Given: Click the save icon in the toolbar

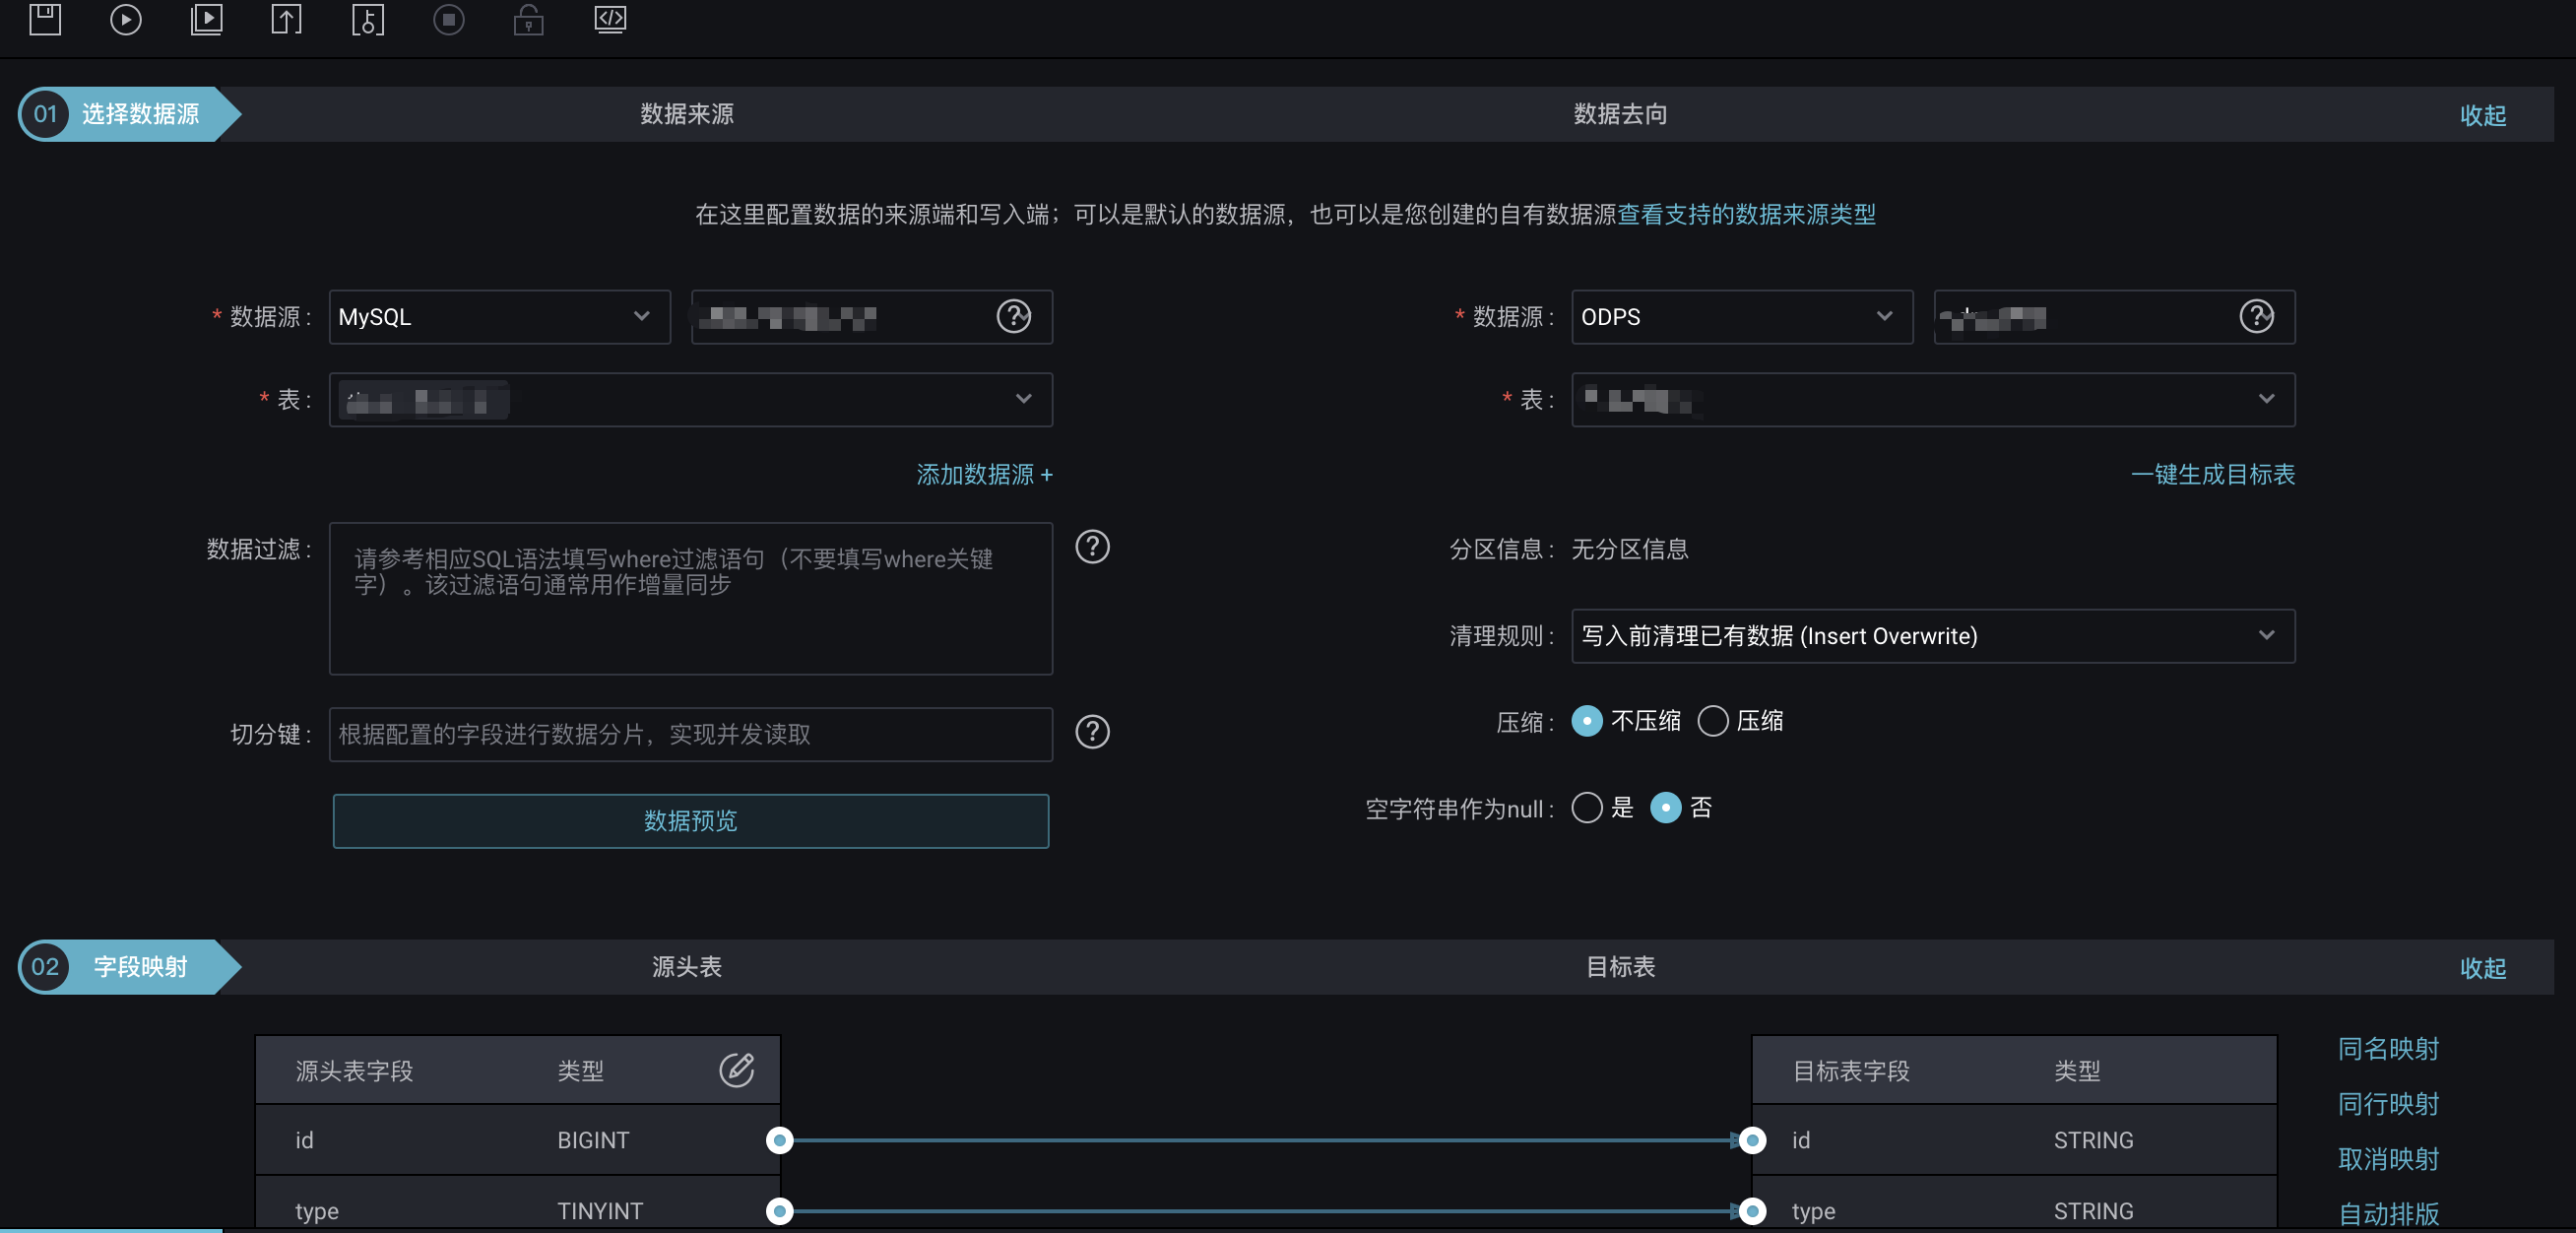Looking at the screenshot, I should (x=45, y=20).
